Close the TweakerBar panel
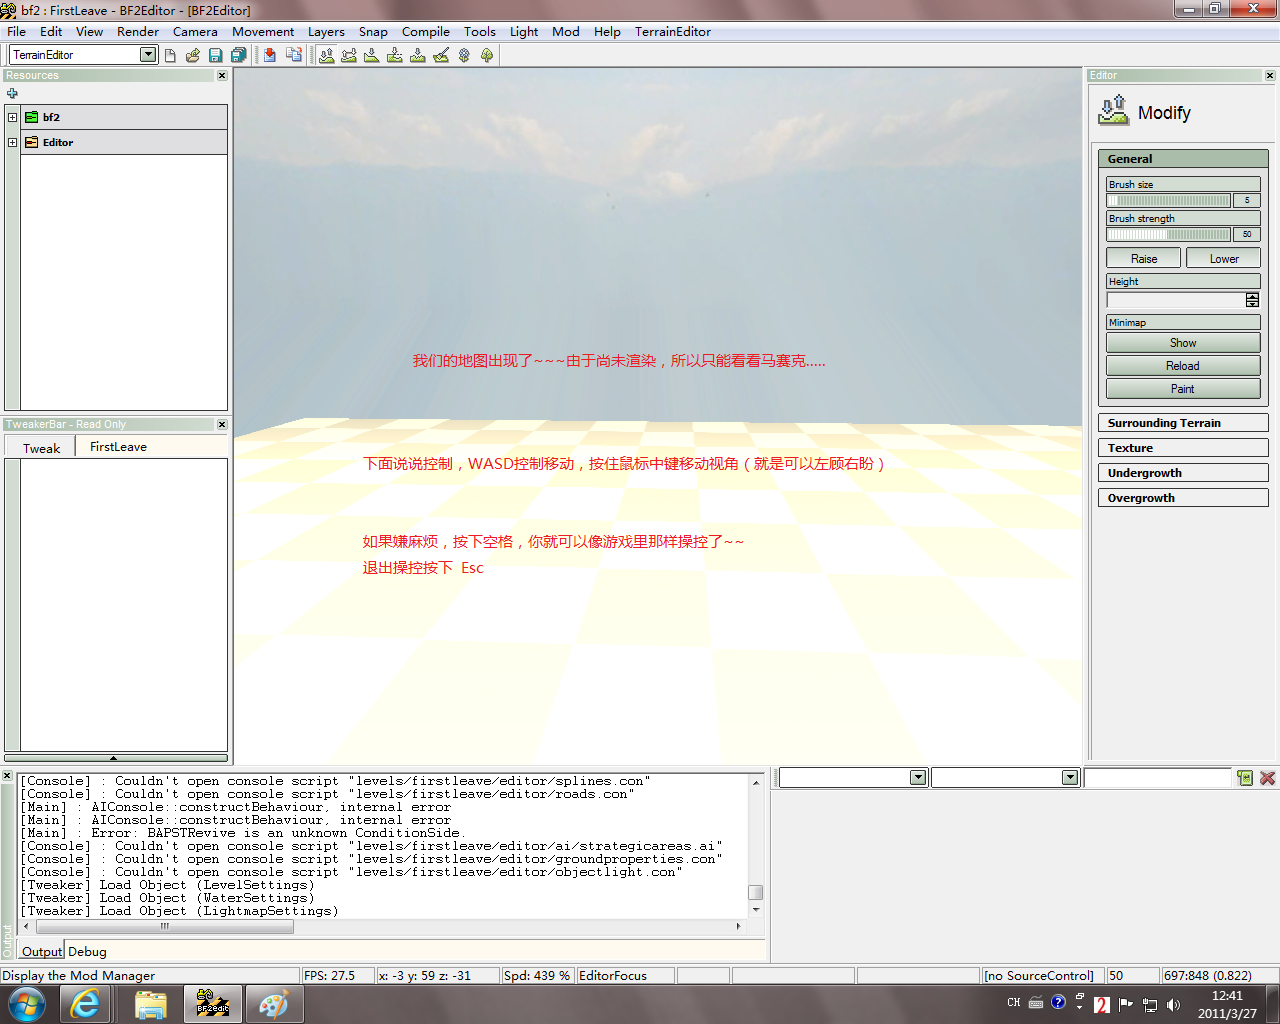 point(222,425)
